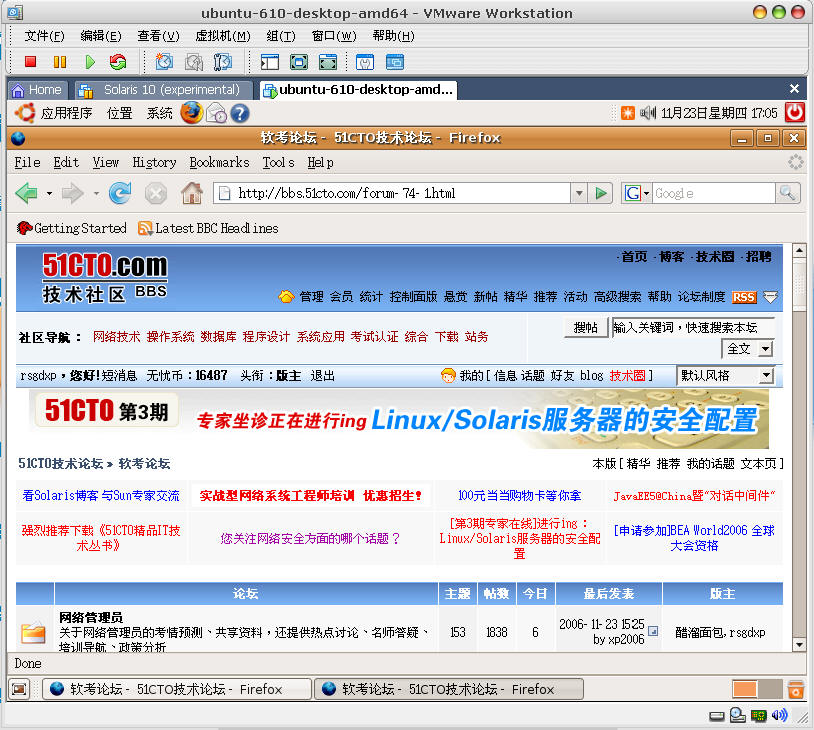Open the 高级搜索 link in forum header
Viewport: 814px width, 730px height.
[x=617, y=296]
